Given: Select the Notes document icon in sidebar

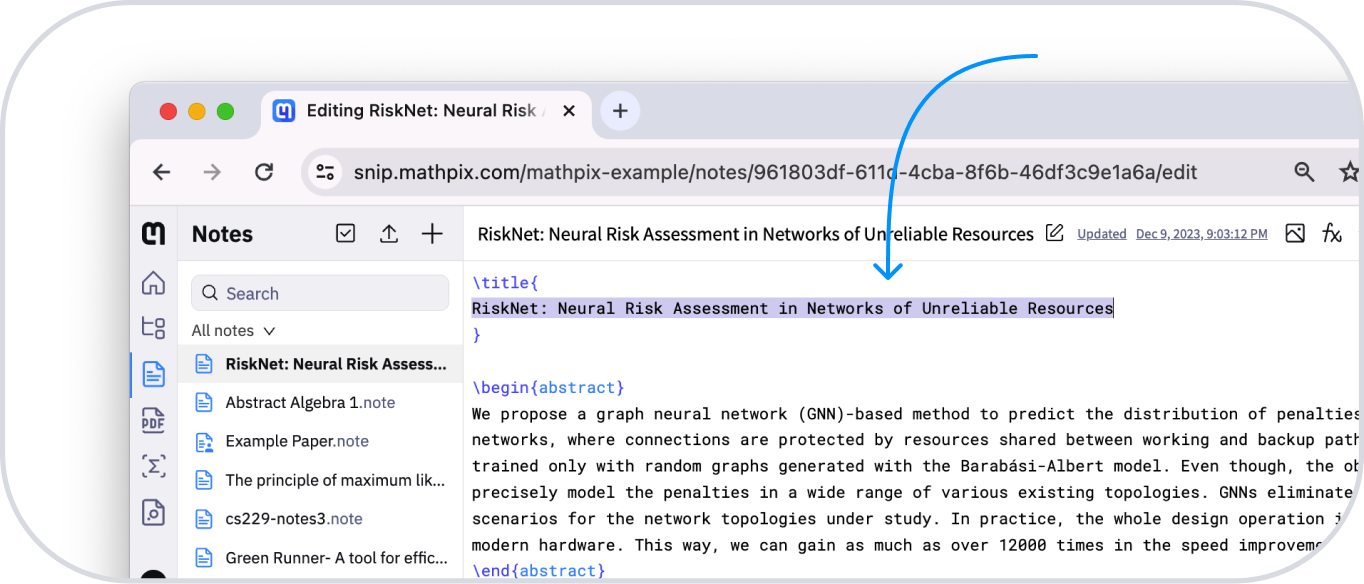Looking at the screenshot, I should tap(153, 374).
